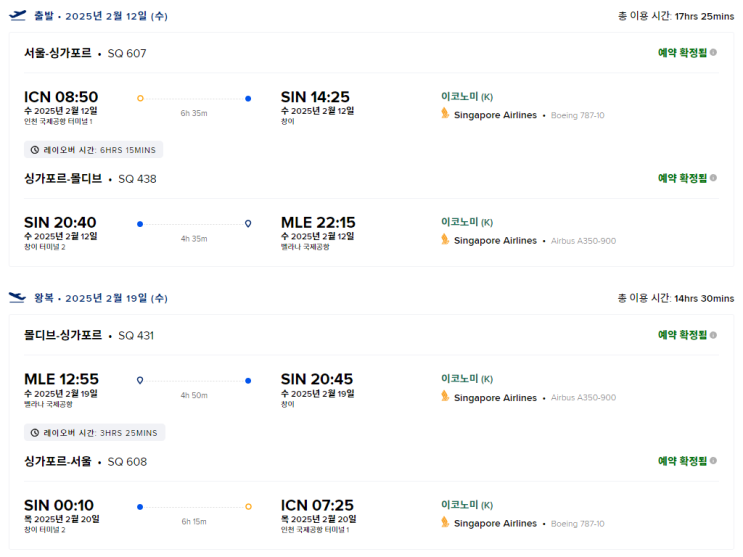Click the clock icon in the 6HRS 15MINS layover badge
Screen dimensions: 743x557
[x=35, y=150]
